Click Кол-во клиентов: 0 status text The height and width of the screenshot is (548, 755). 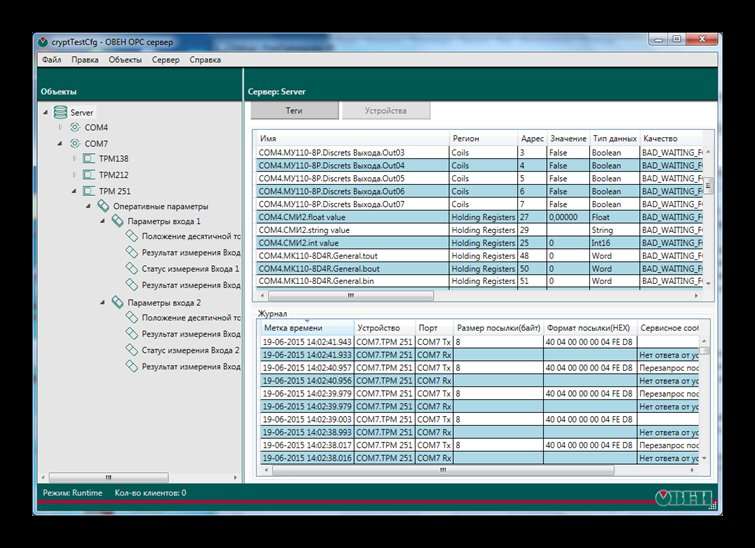(x=150, y=493)
